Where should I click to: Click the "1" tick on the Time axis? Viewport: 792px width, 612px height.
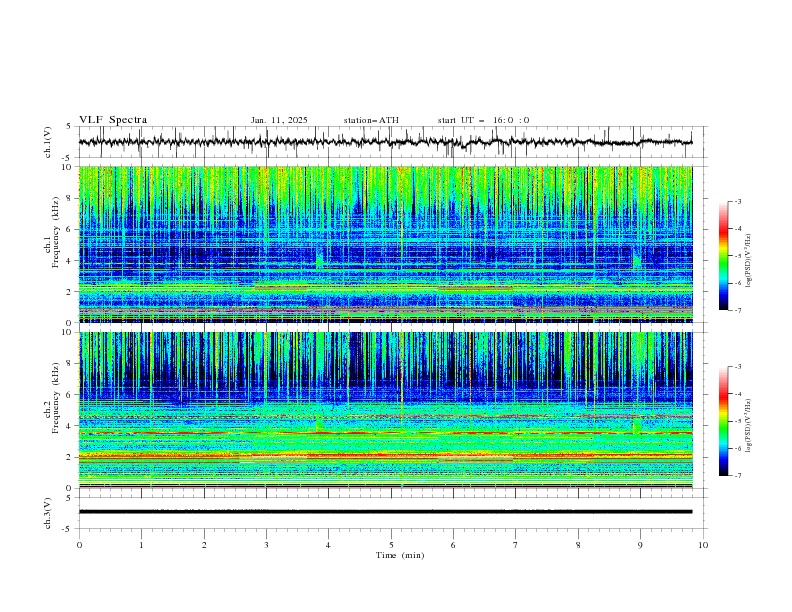click(141, 545)
